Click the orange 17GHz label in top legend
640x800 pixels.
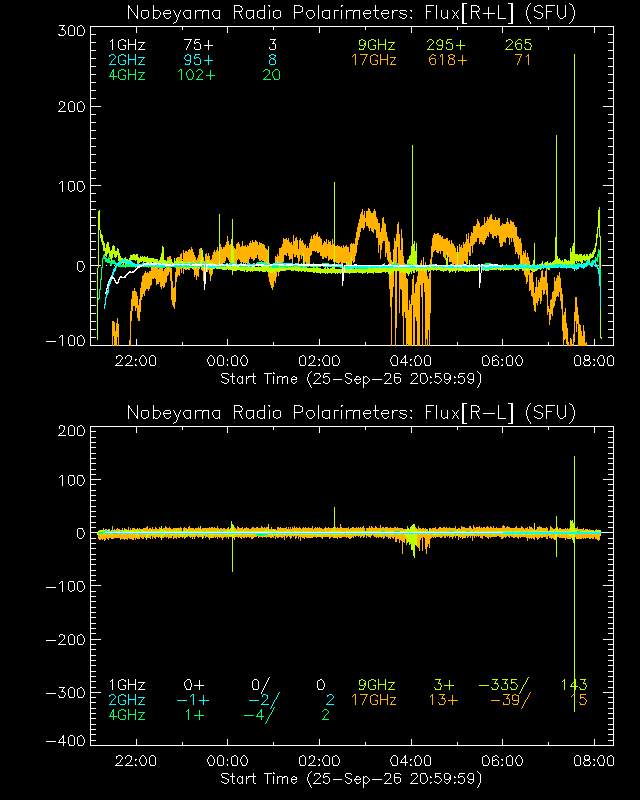[x=374, y=60]
